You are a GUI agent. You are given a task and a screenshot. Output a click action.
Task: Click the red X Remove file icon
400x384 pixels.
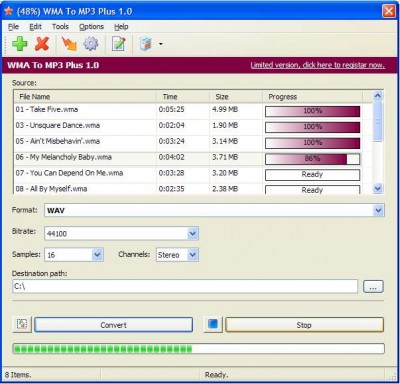pyautogui.click(x=42, y=44)
